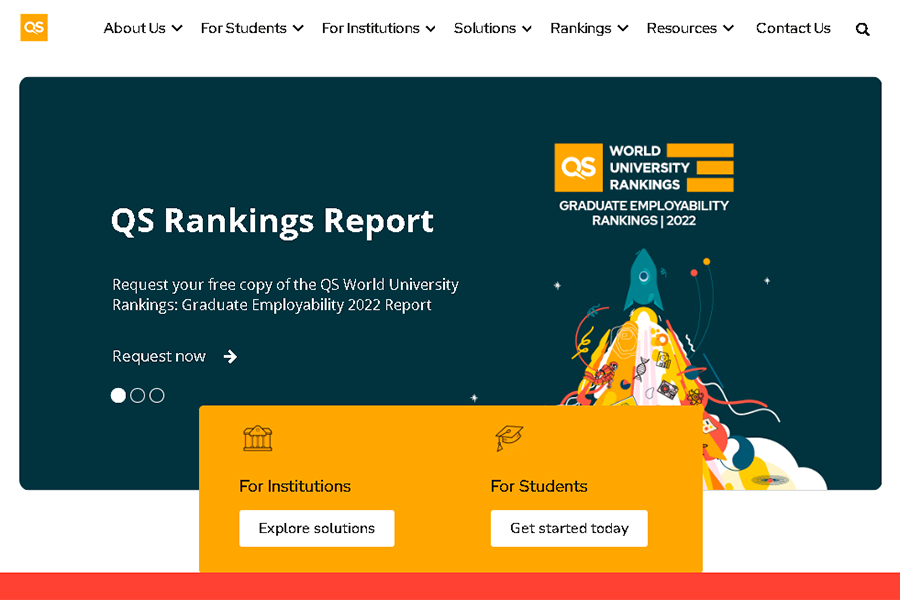Open the Rankings menu label
This screenshot has height=600, width=900.
[x=581, y=28]
